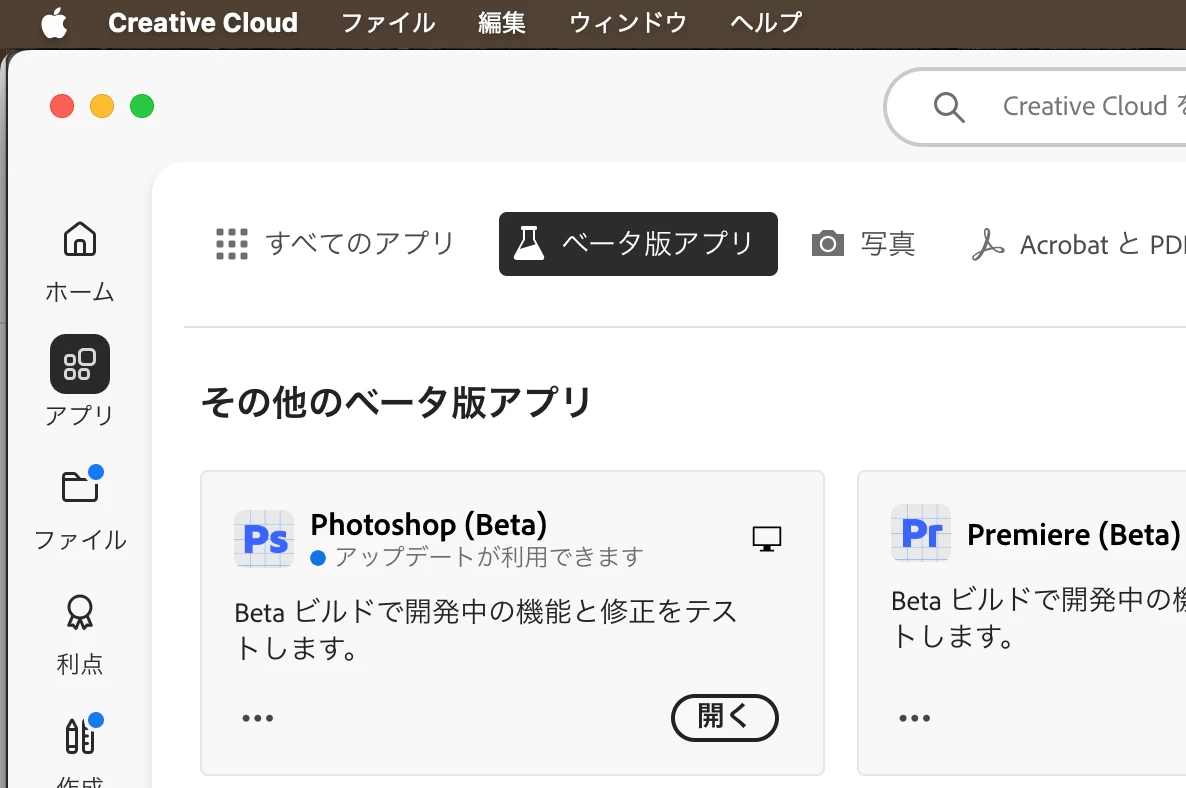The width and height of the screenshot is (1186, 788).
Task: Click the Premiere (Beta) title
Action: 1073,535
